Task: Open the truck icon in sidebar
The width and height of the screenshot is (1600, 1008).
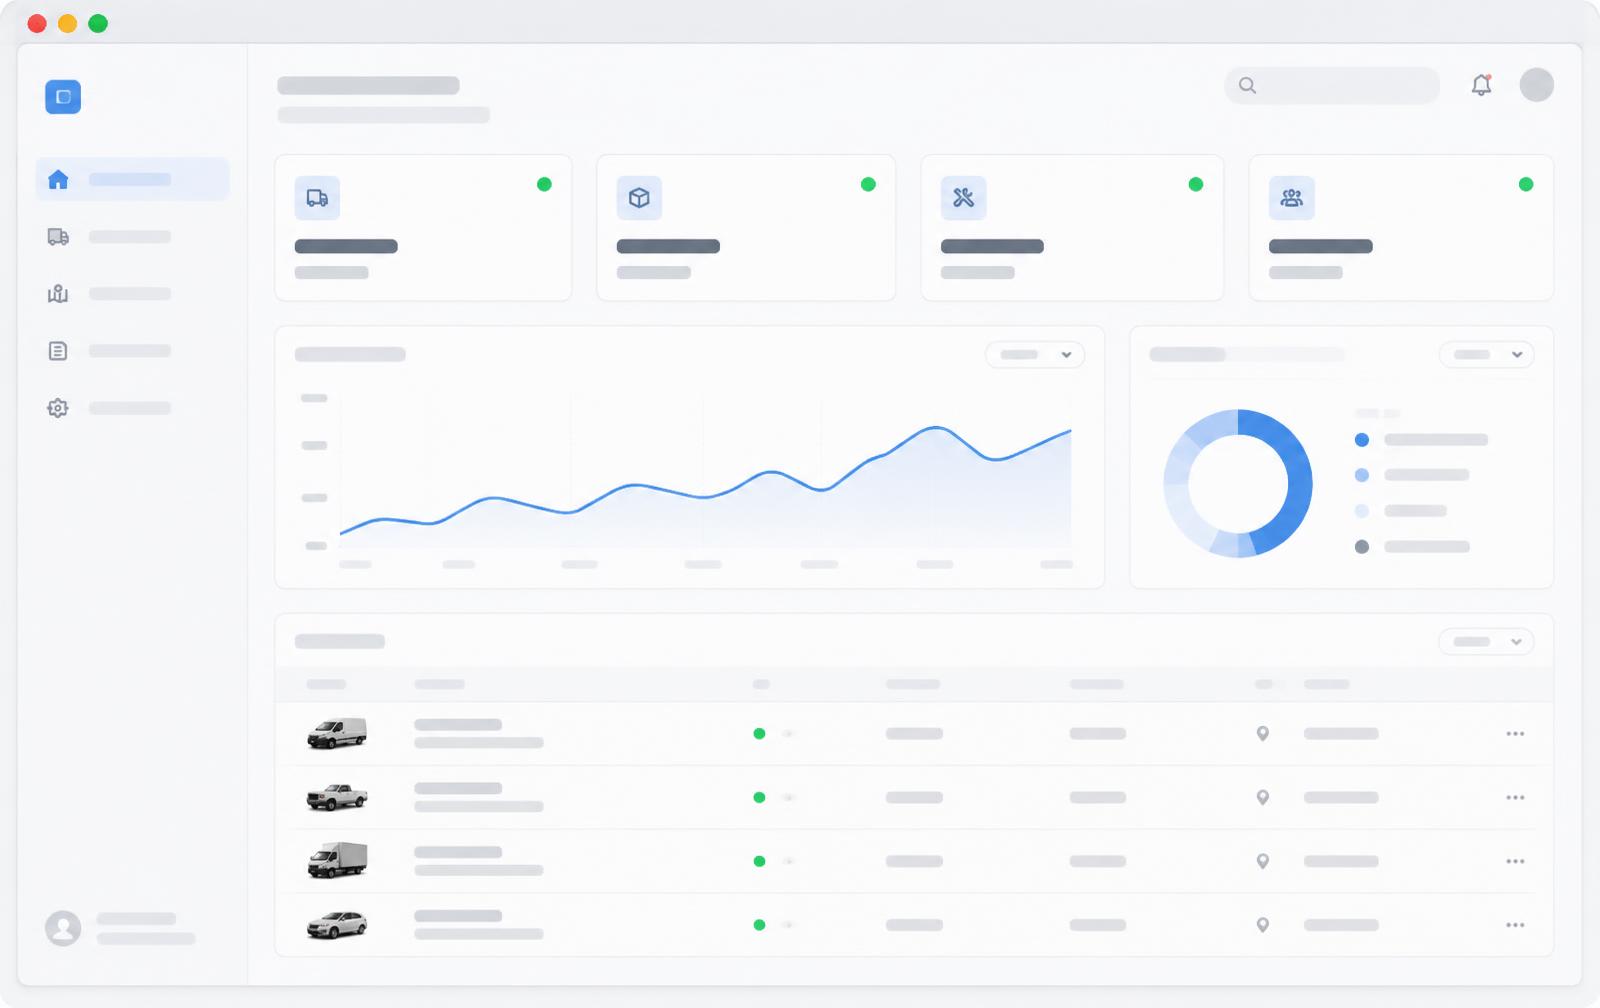Action: [x=58, y=237]
